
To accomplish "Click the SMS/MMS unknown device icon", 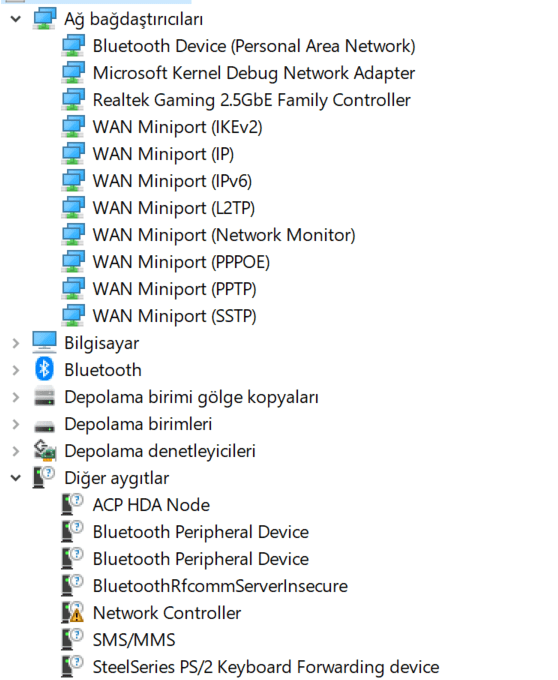I will tap(72, 639).
